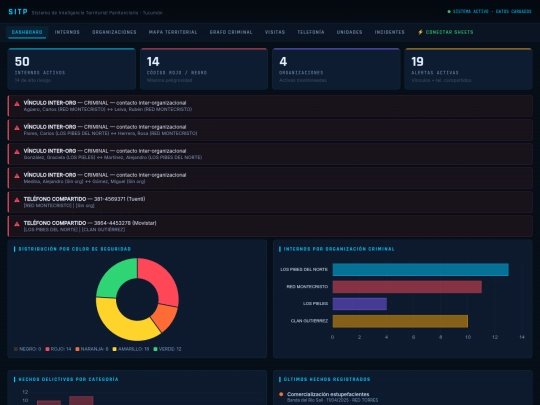
Task: Switch to the Internos tab
Action: [x=67, y=32]
